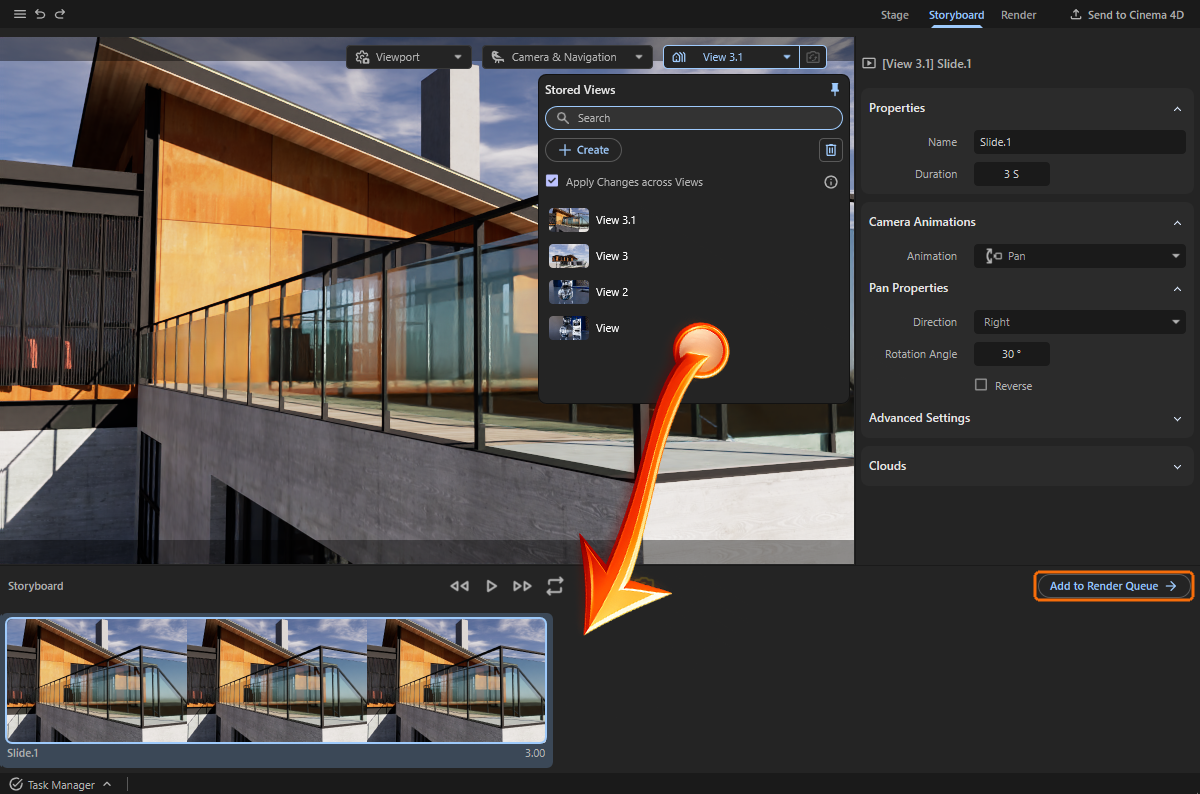Image resolution: width=1200 pixels, height=794 pixels.
Task: Click the trash delete view icon
Action: pos(831,150)
